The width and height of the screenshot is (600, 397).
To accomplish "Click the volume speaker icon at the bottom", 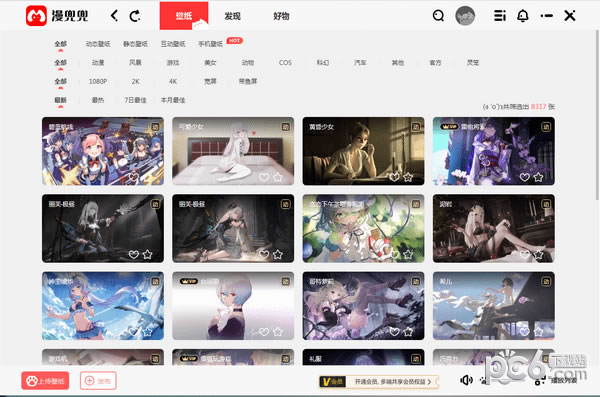I will [466, 380].
